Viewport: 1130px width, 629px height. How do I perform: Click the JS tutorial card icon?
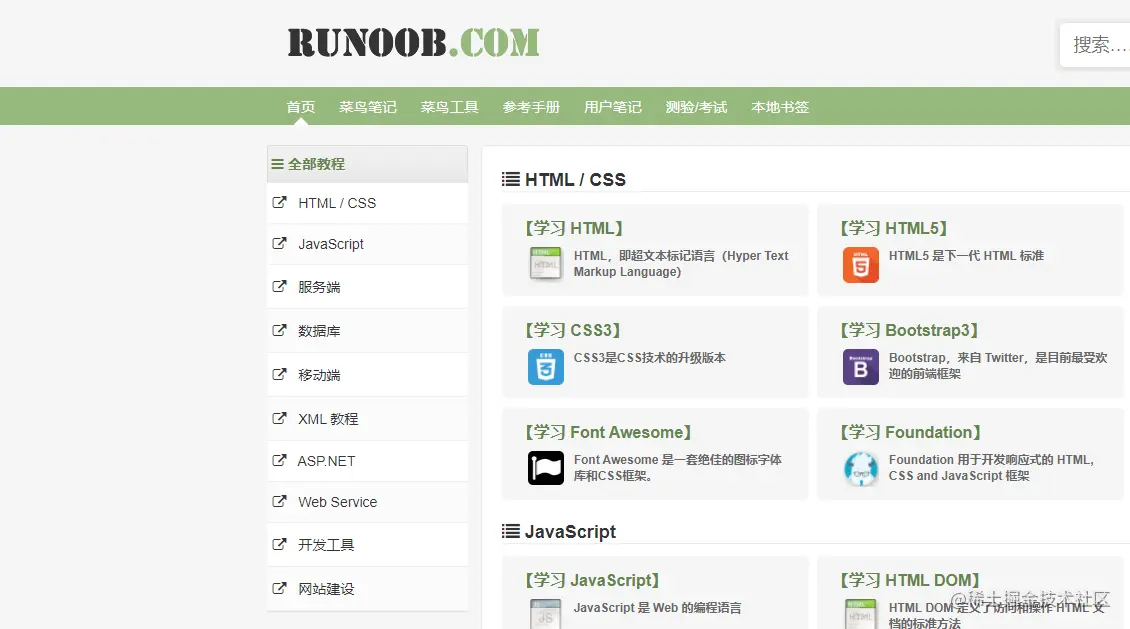point(546,614)
